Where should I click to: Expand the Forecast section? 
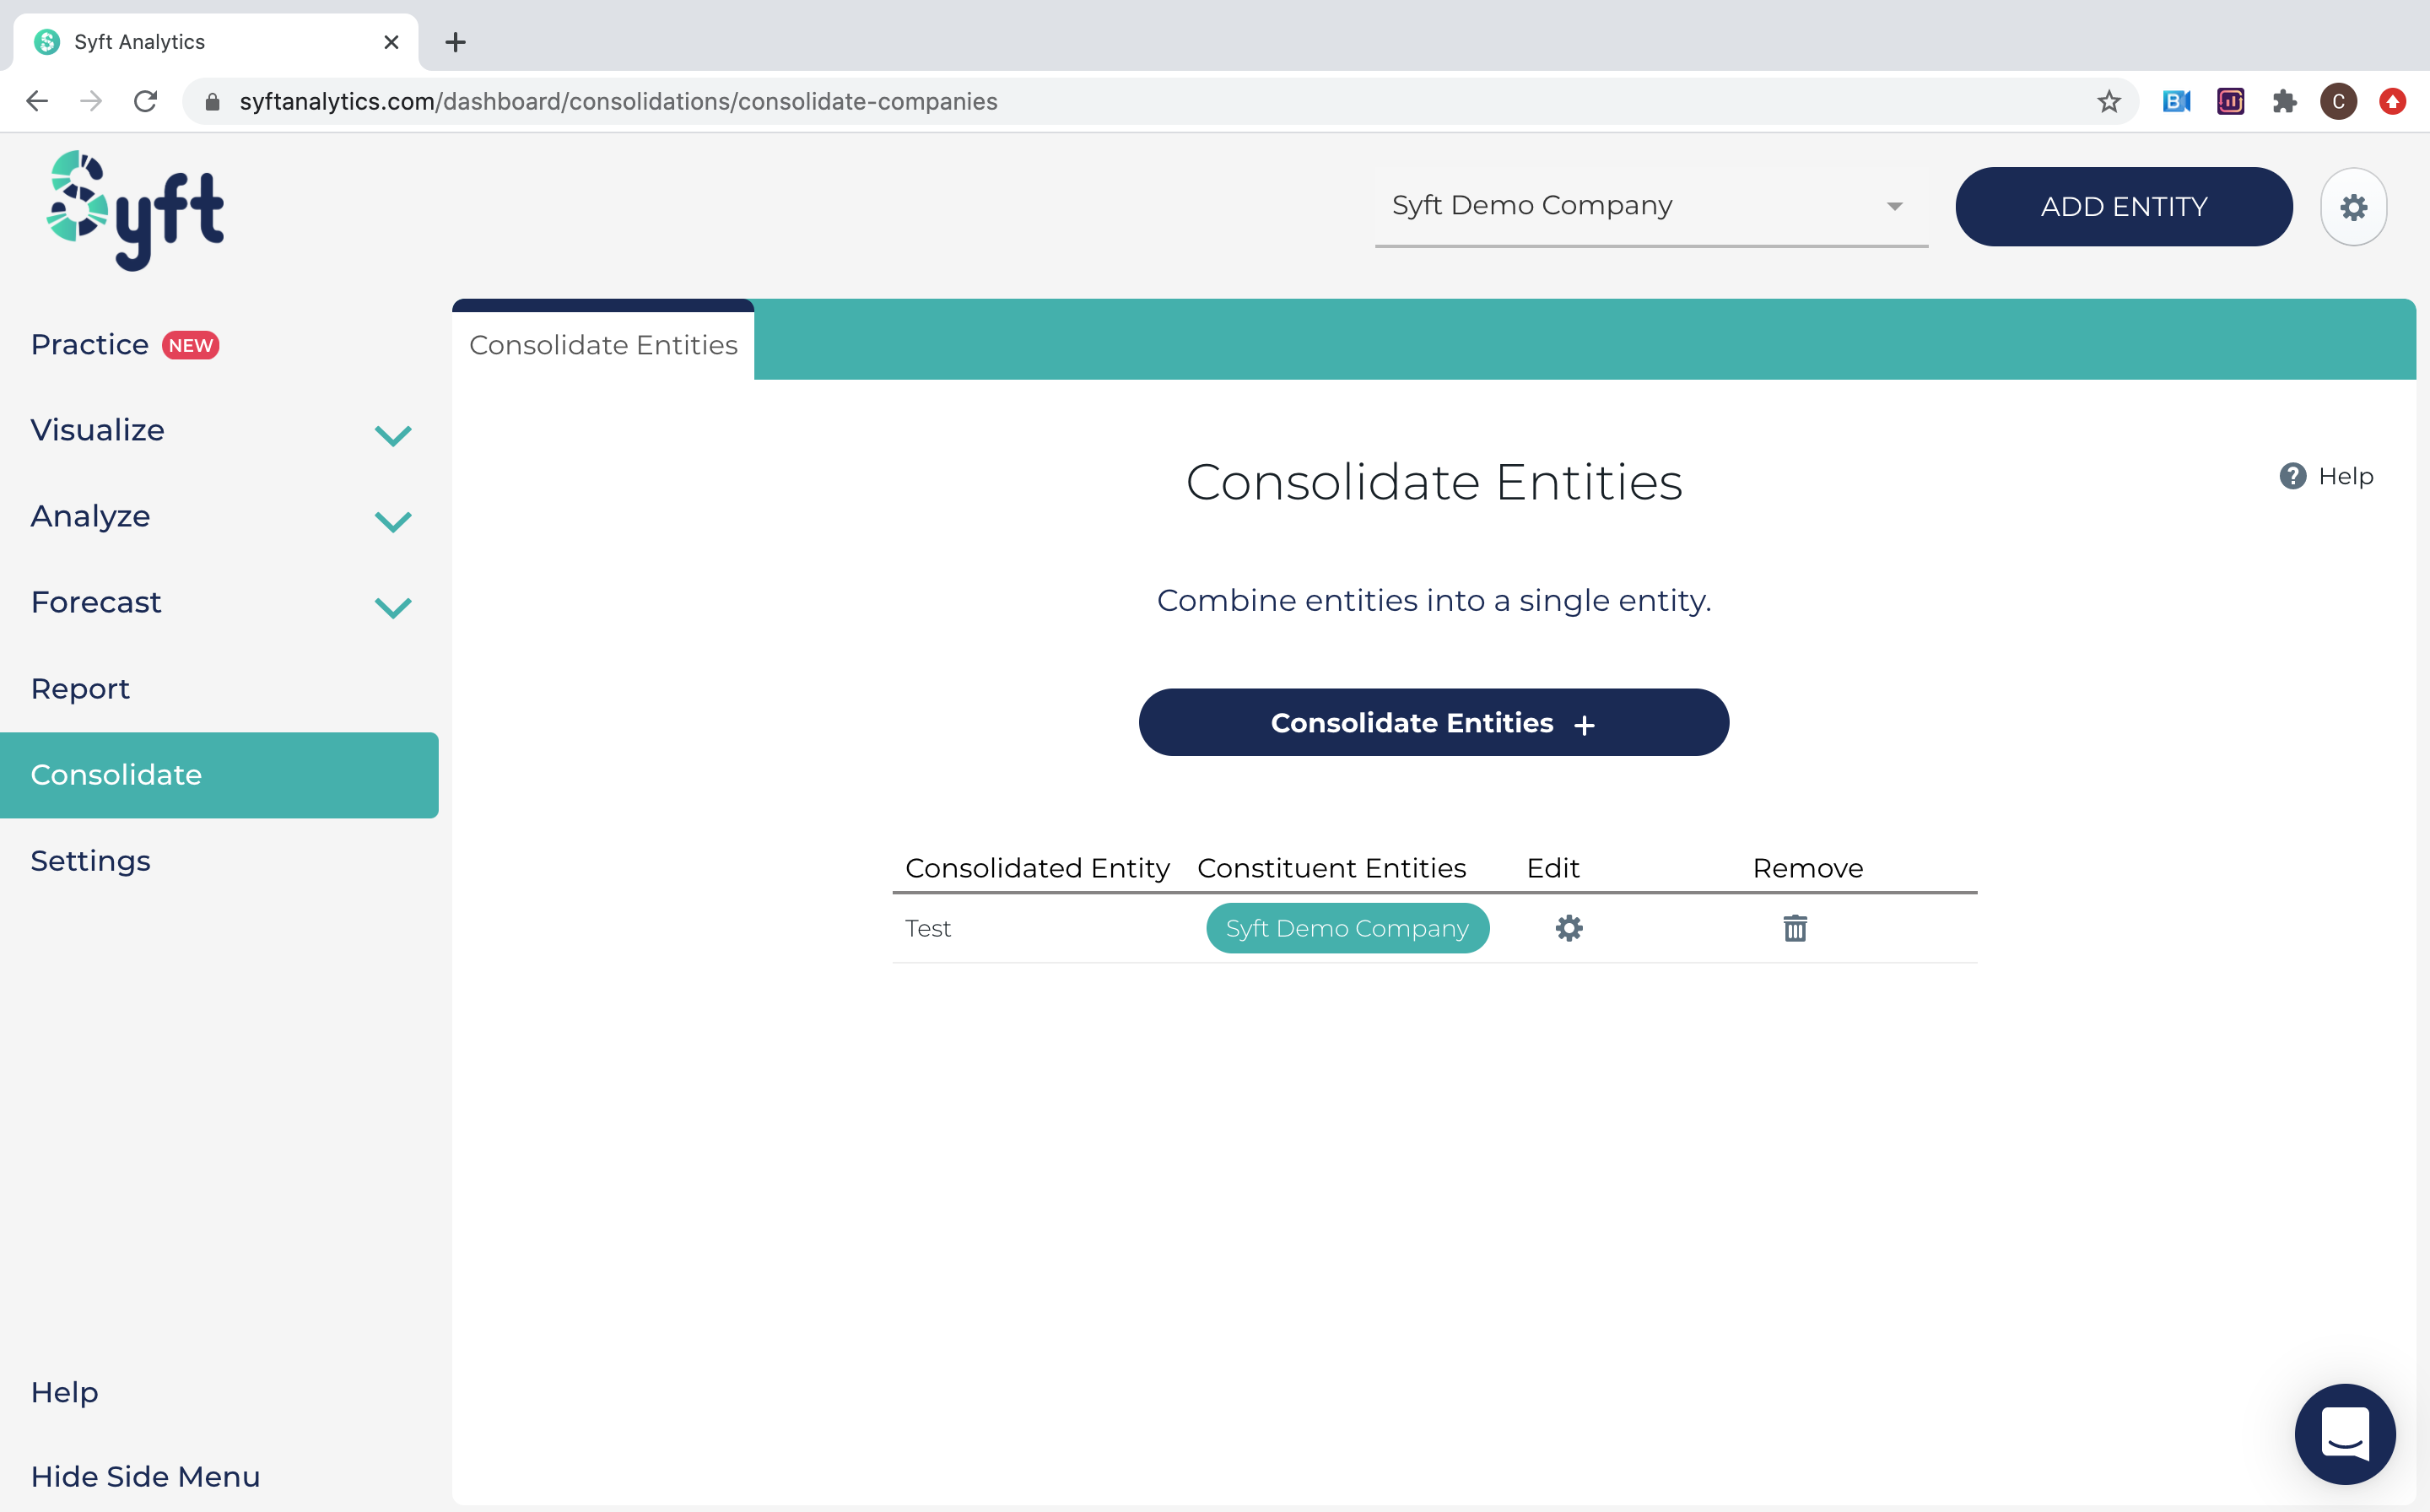coord(393,607)
